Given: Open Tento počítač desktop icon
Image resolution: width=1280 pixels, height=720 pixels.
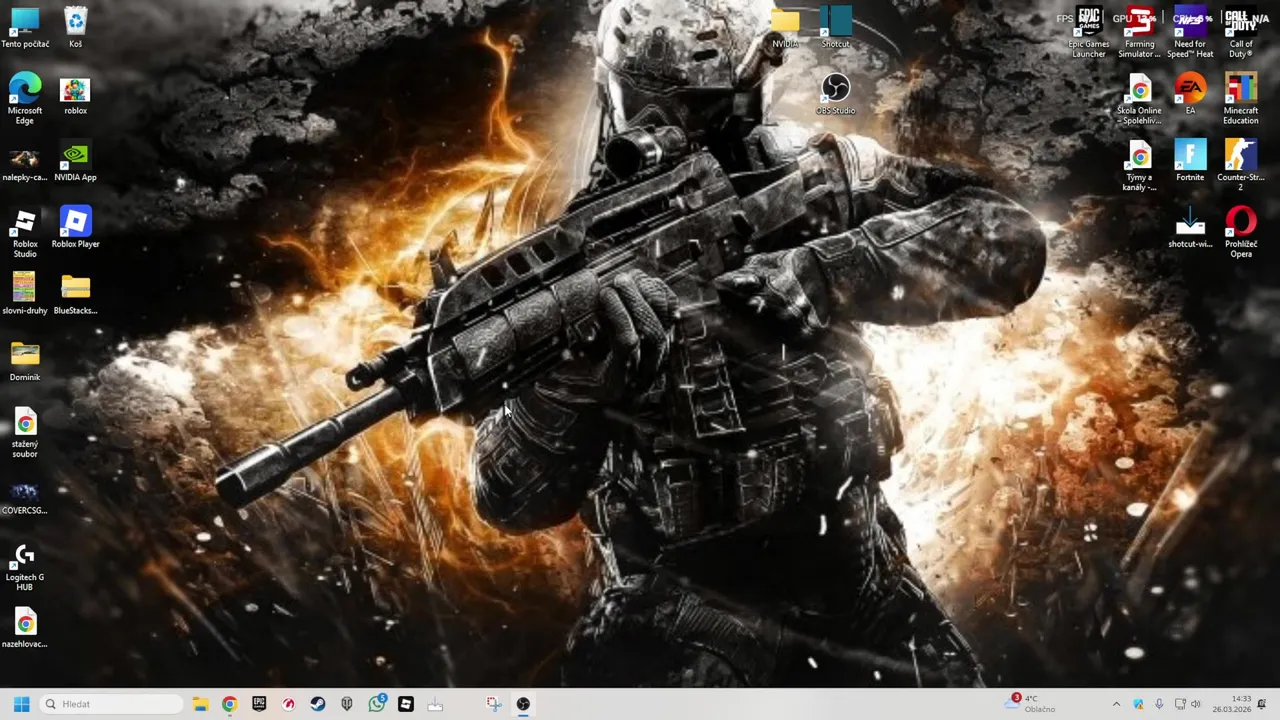Looking at the screenshot, I should pos(25,28).
